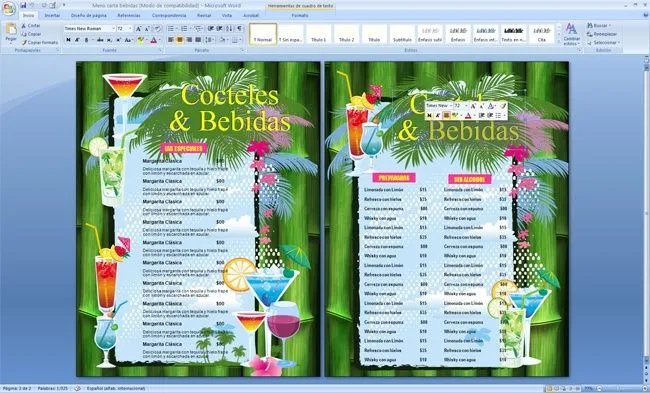Viewport: 650px width, 393px height.
Task: Apply font color in ribbon
Action: point(154,40)
